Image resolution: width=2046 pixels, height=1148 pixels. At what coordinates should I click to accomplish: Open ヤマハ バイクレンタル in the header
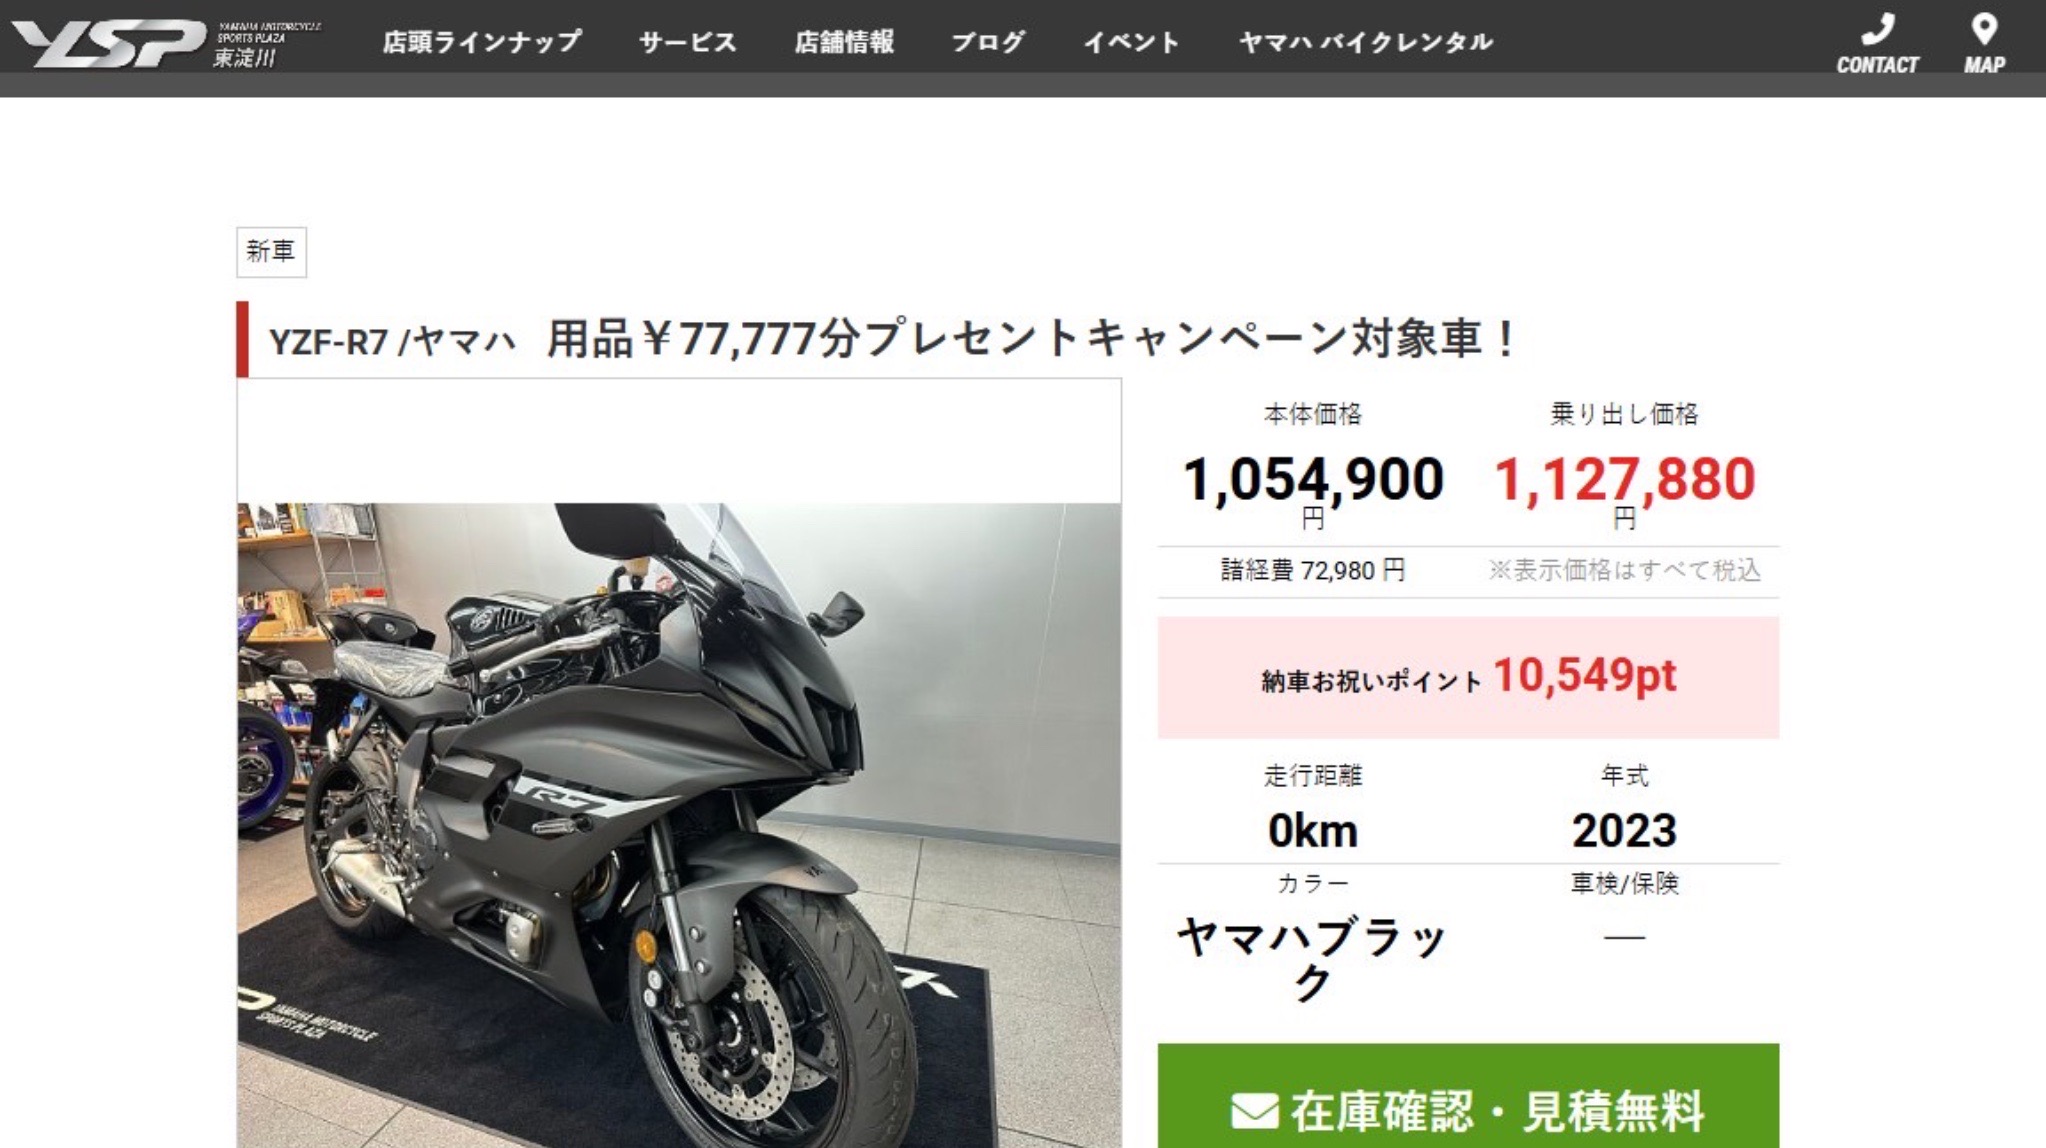1366,42
